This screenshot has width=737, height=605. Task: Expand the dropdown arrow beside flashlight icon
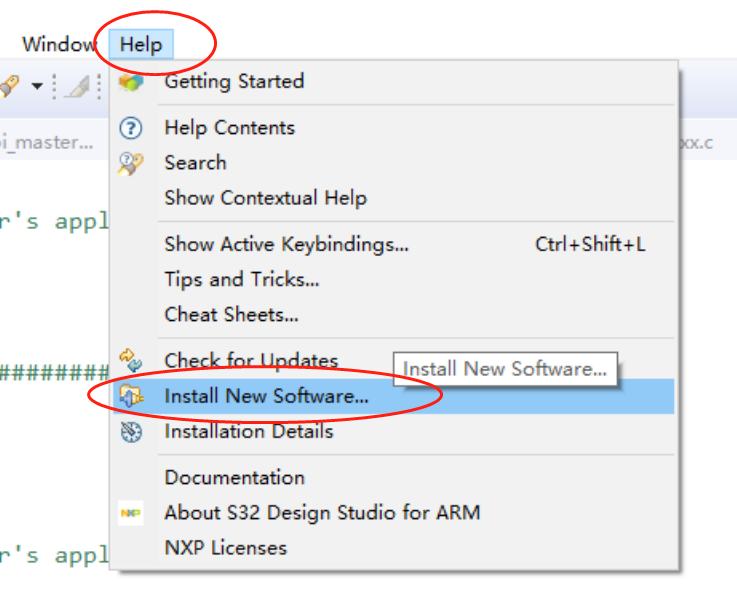point(37,86)
